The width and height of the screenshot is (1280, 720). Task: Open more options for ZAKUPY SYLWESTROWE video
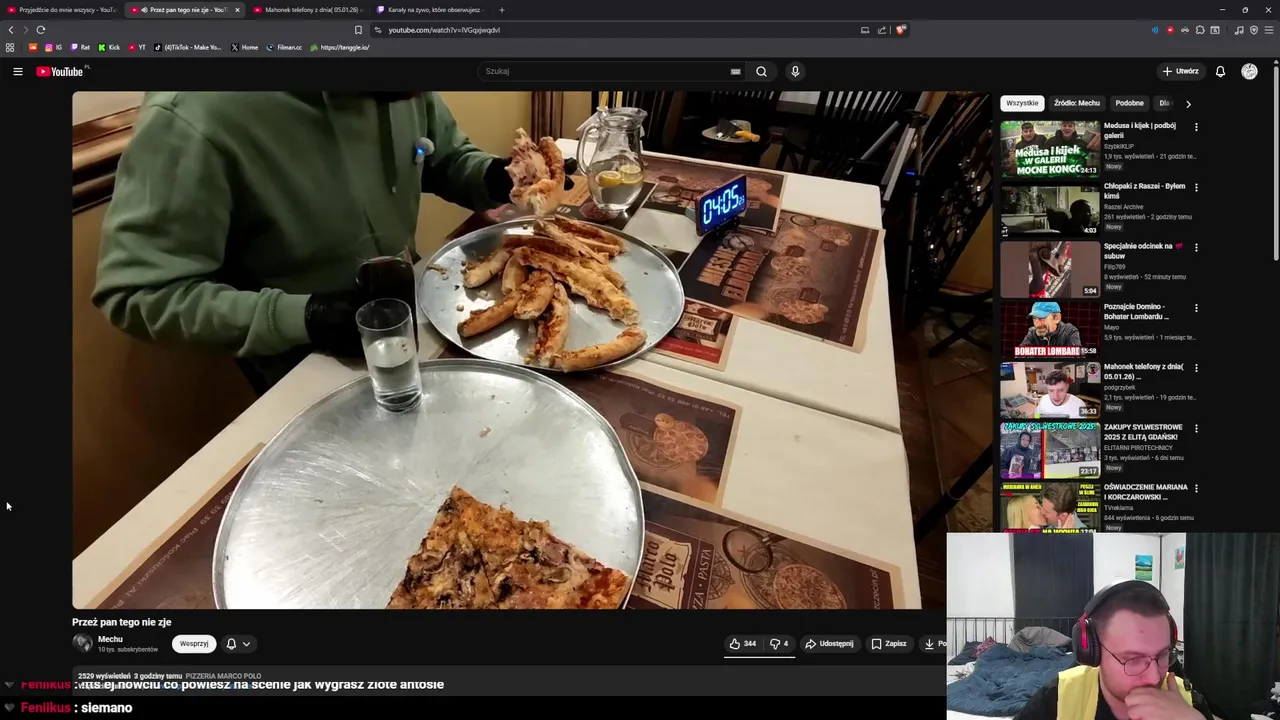point(1196,428)
